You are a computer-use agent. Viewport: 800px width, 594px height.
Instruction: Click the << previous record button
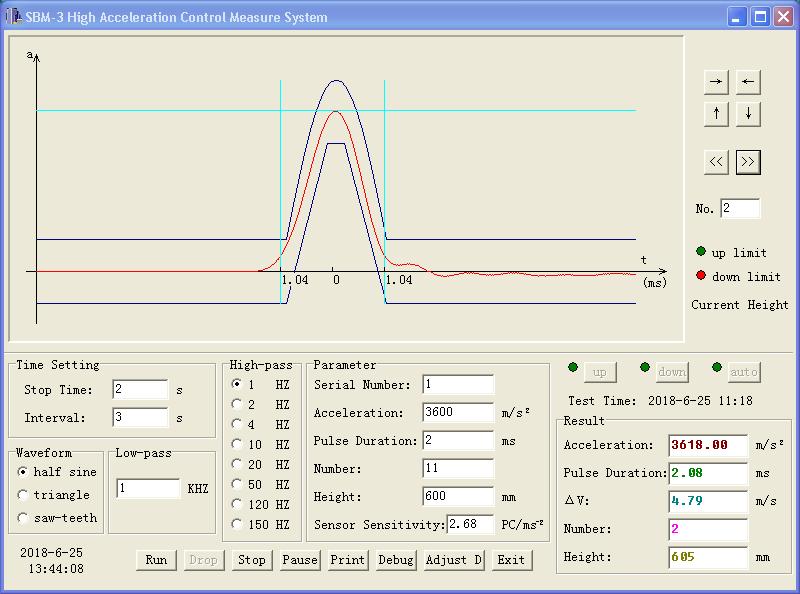point(716,162)
